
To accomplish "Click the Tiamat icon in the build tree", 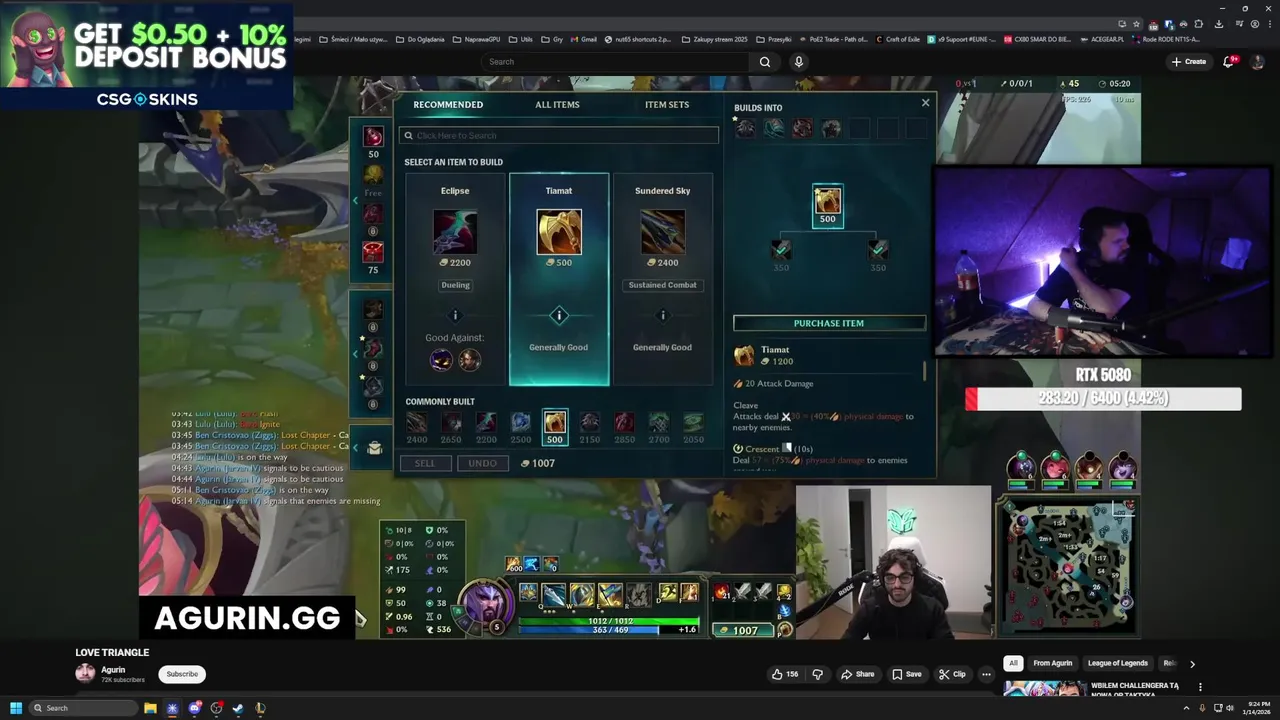I will pyautogui.click(x=827, y=199).
